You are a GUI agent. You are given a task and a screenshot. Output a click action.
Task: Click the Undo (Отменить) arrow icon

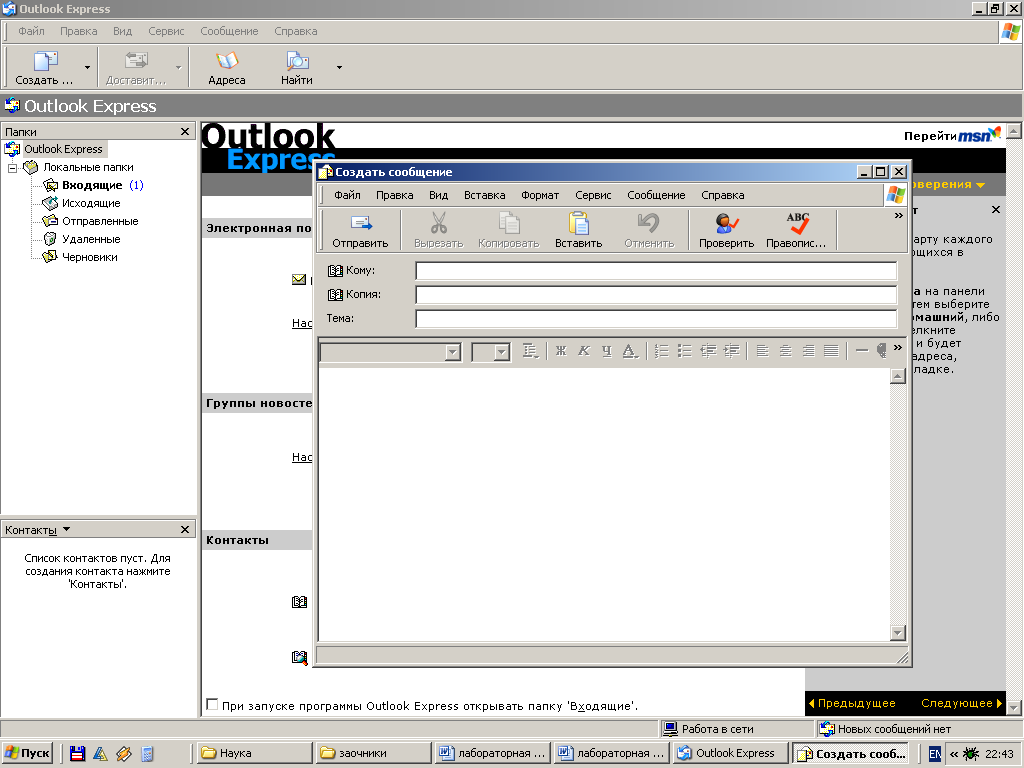coord(648,223)
